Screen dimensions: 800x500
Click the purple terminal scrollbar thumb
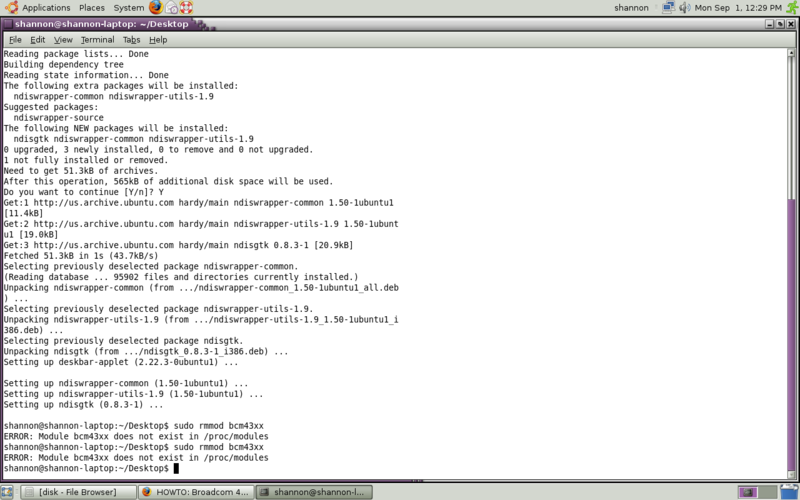click(x=791, y=334)
